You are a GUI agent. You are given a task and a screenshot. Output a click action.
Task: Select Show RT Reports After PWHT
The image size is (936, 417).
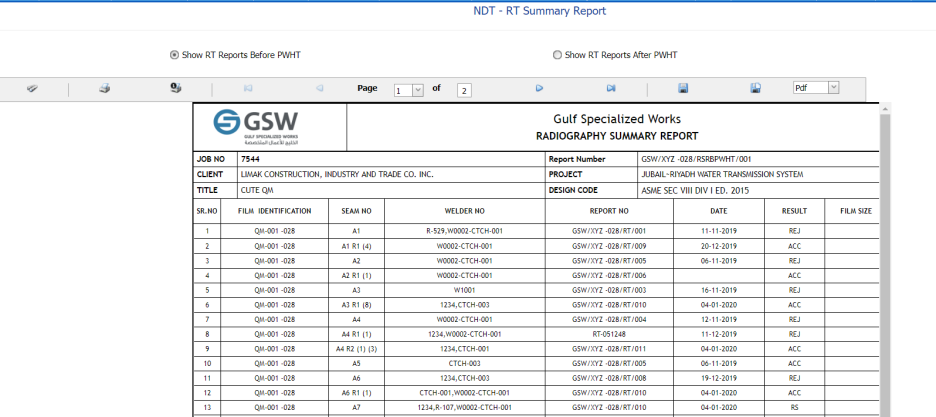558,55
